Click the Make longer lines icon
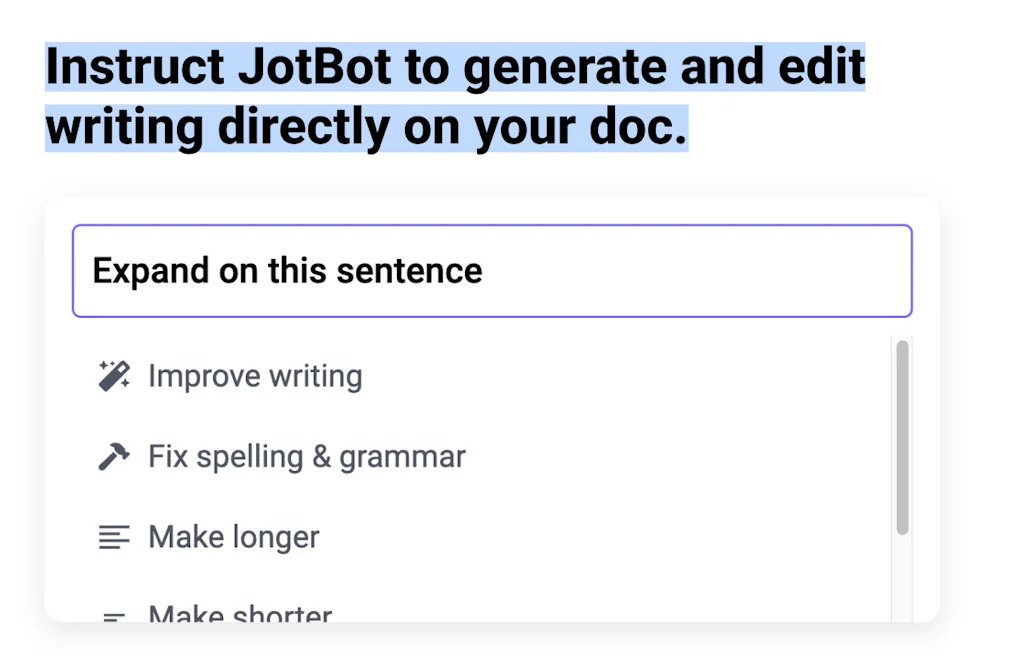Image resolution: width=1024 pixels, height=666 pixels. [113, 537]
